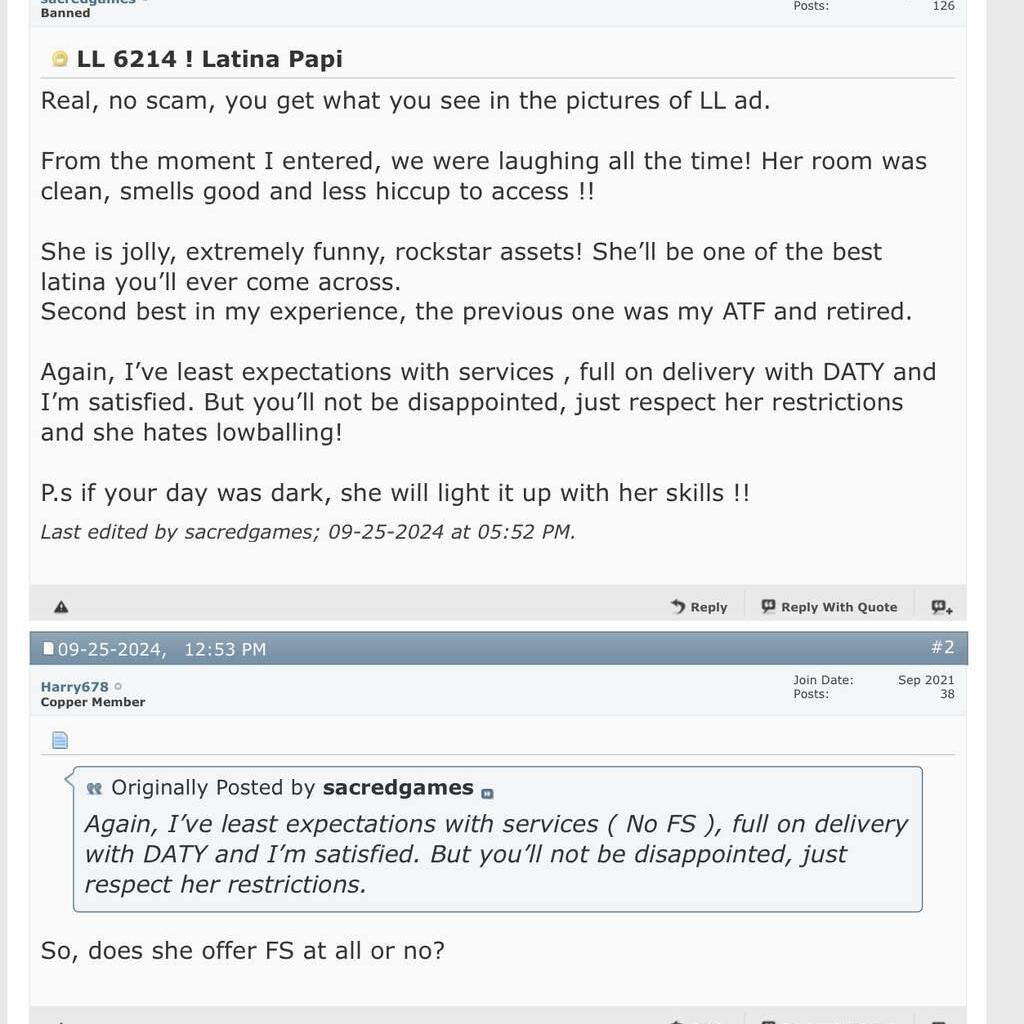The image size is (1024, 1024).
Task: Click the yellow post icon beside LL 6214 title
Action: (x=59, y=59)
